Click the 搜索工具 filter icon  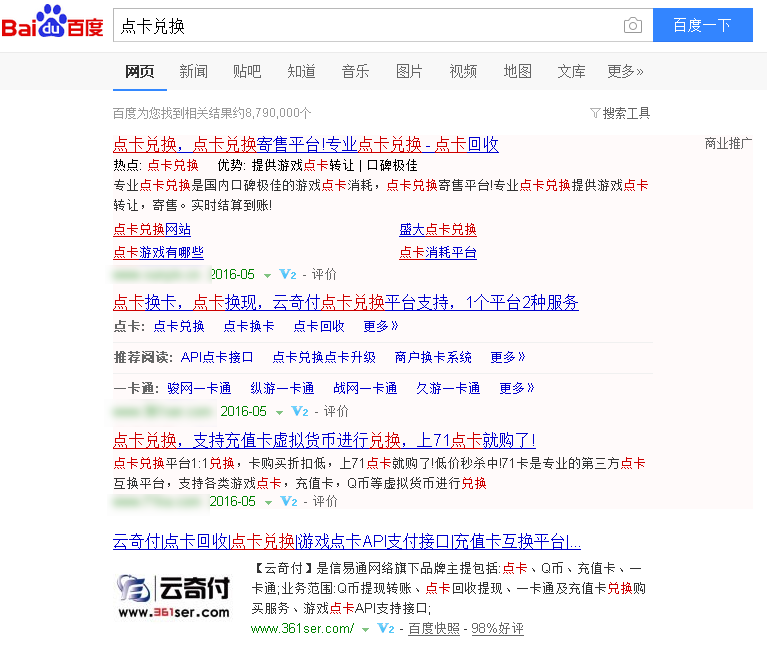[x=595, y=113]
